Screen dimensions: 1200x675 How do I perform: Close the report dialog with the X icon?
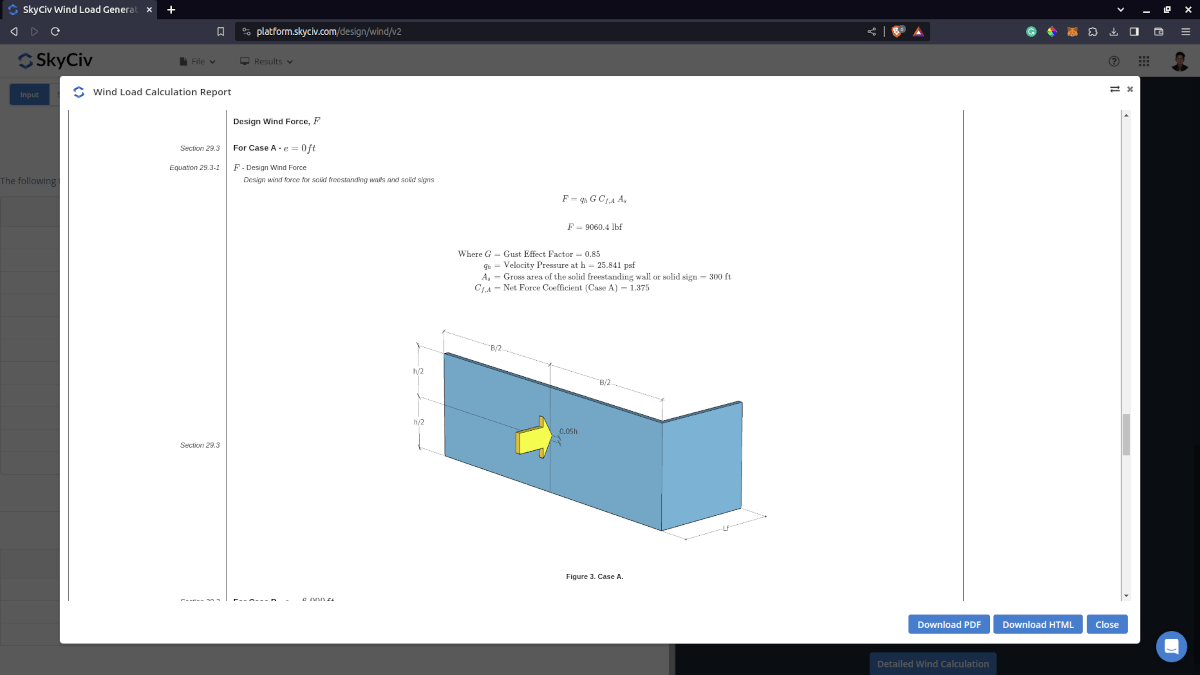coord(1130,89)
